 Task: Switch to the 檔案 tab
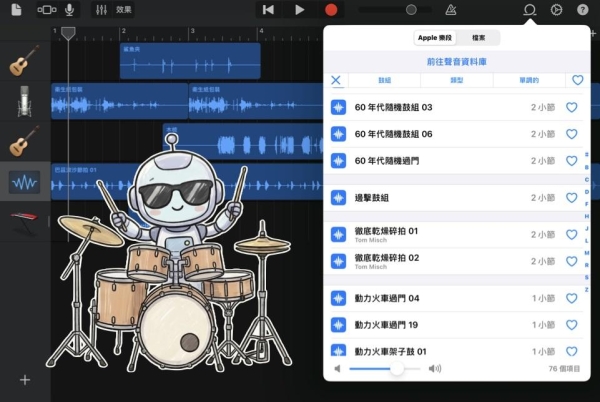478,38
